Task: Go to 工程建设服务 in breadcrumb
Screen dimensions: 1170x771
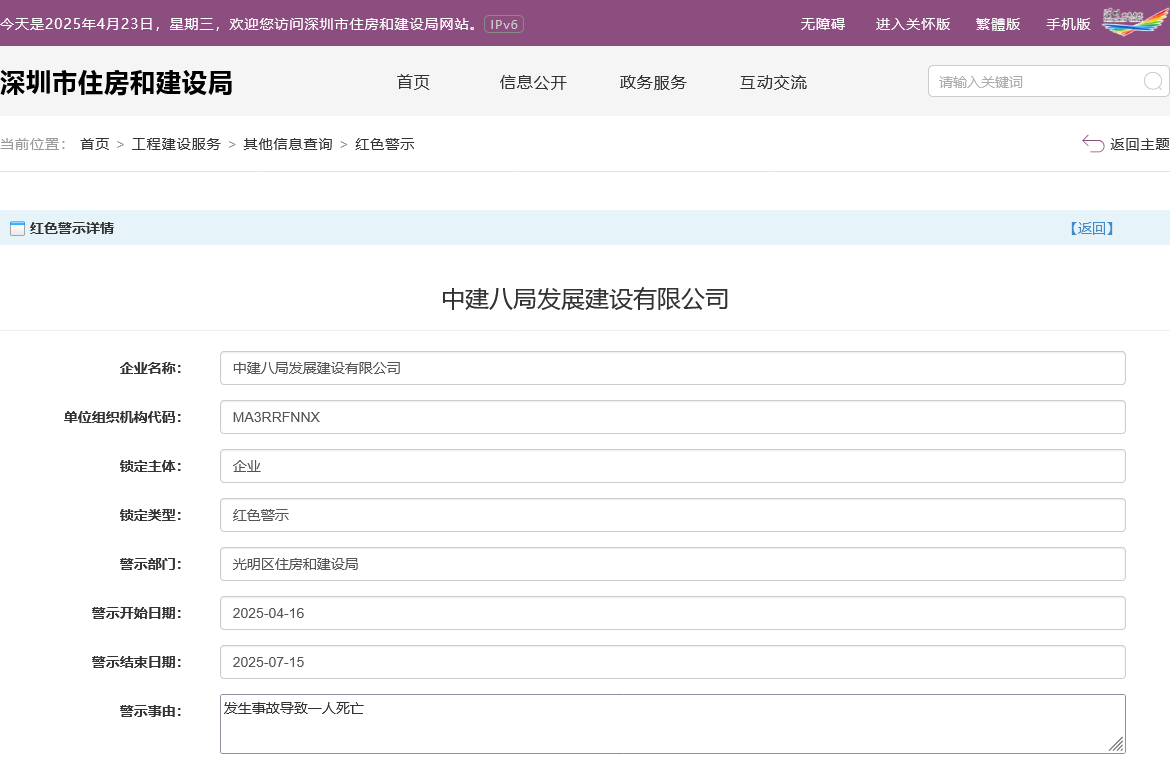Action: [176, 144]
